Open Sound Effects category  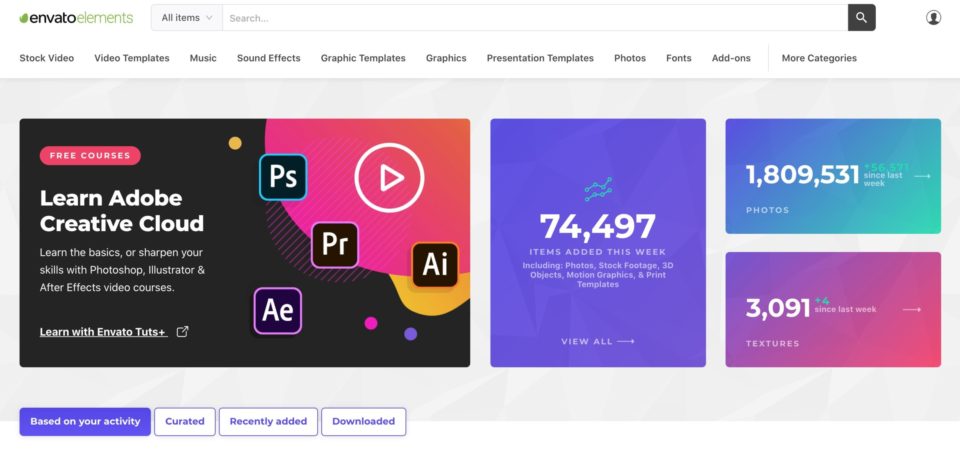269,58
